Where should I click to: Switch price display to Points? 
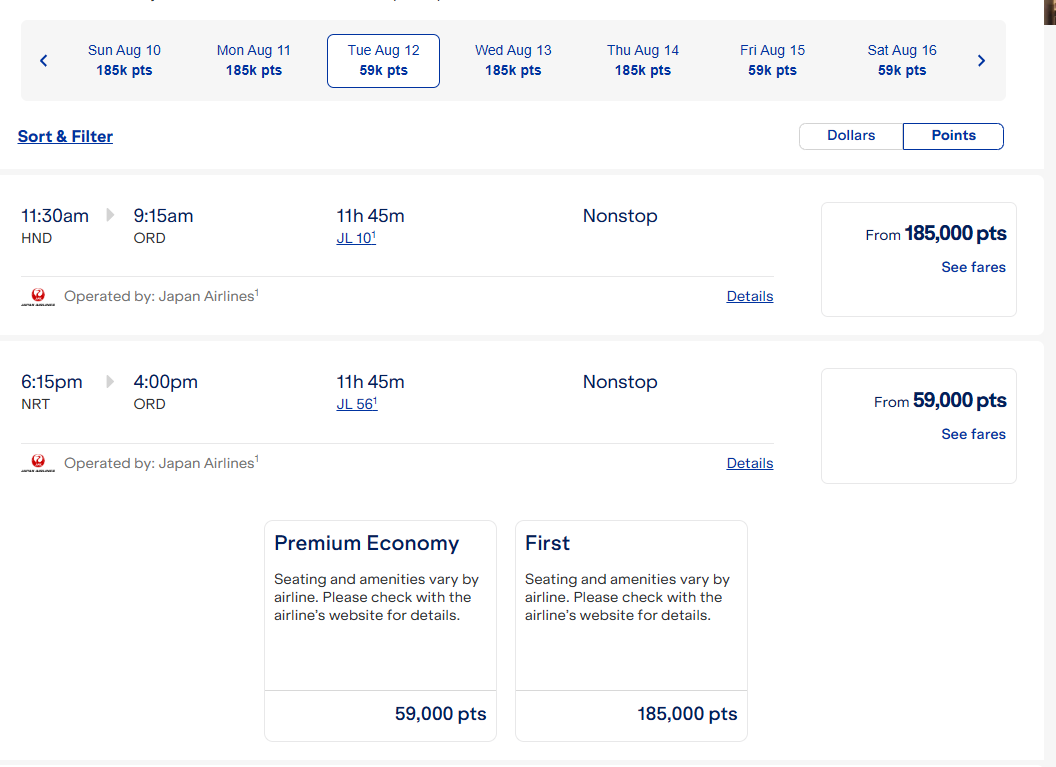click(953, 136)
